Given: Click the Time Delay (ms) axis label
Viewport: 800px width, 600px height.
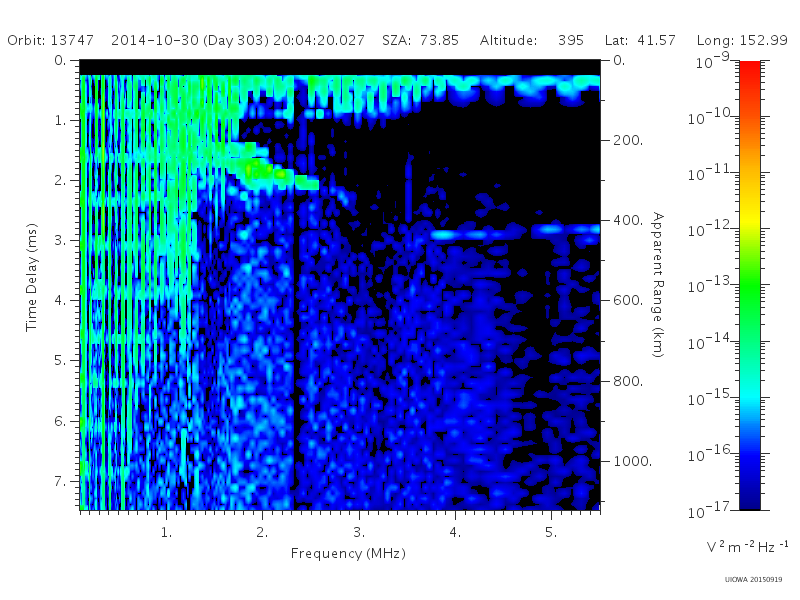Looking at the screenshot, I should coord(32,277).
